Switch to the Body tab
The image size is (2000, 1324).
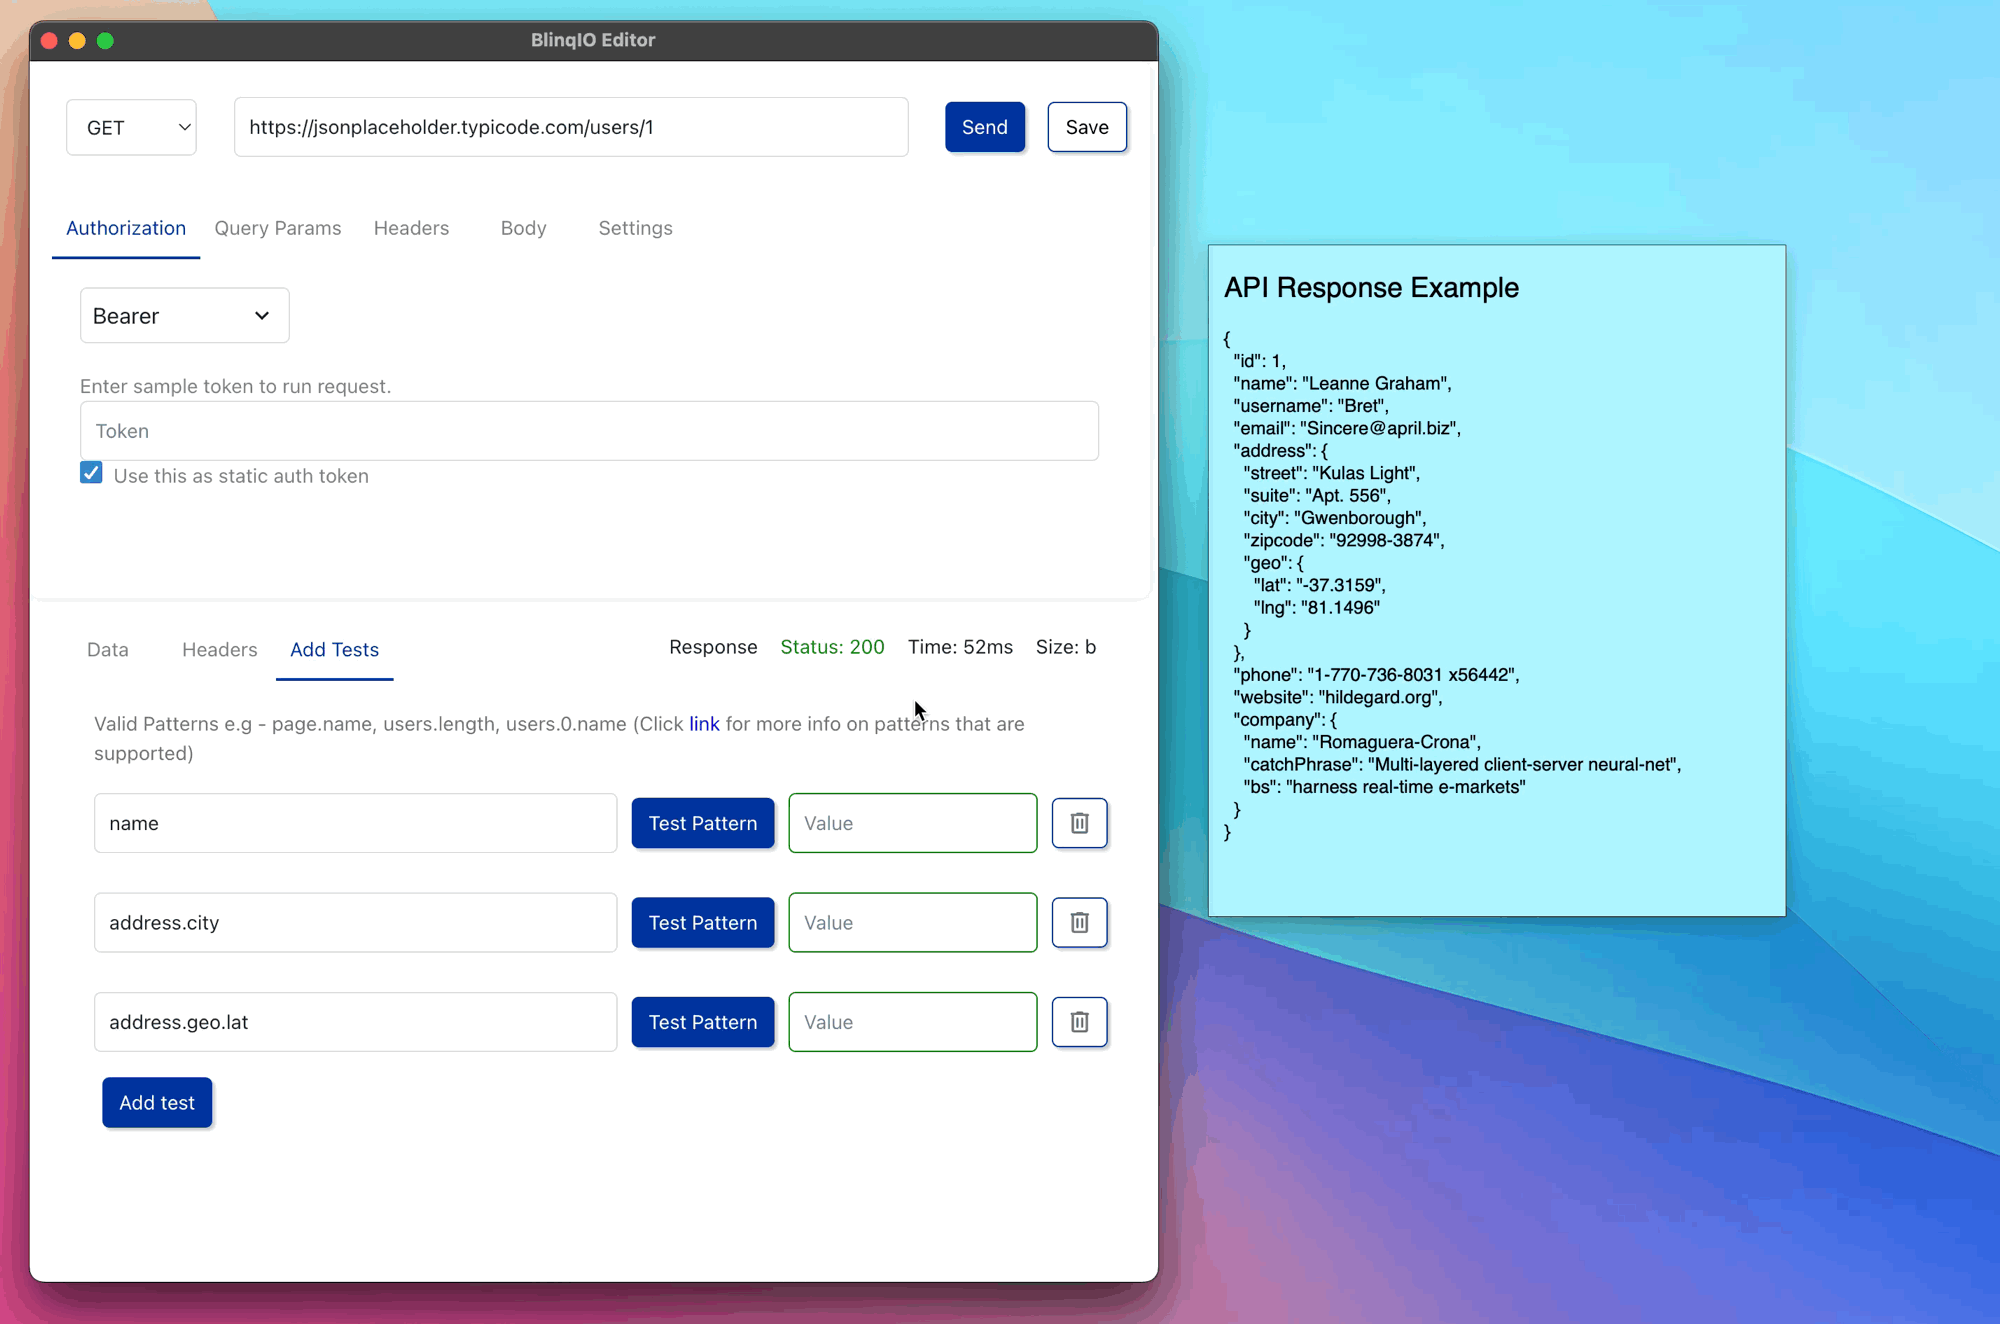[x=523, y=228]
